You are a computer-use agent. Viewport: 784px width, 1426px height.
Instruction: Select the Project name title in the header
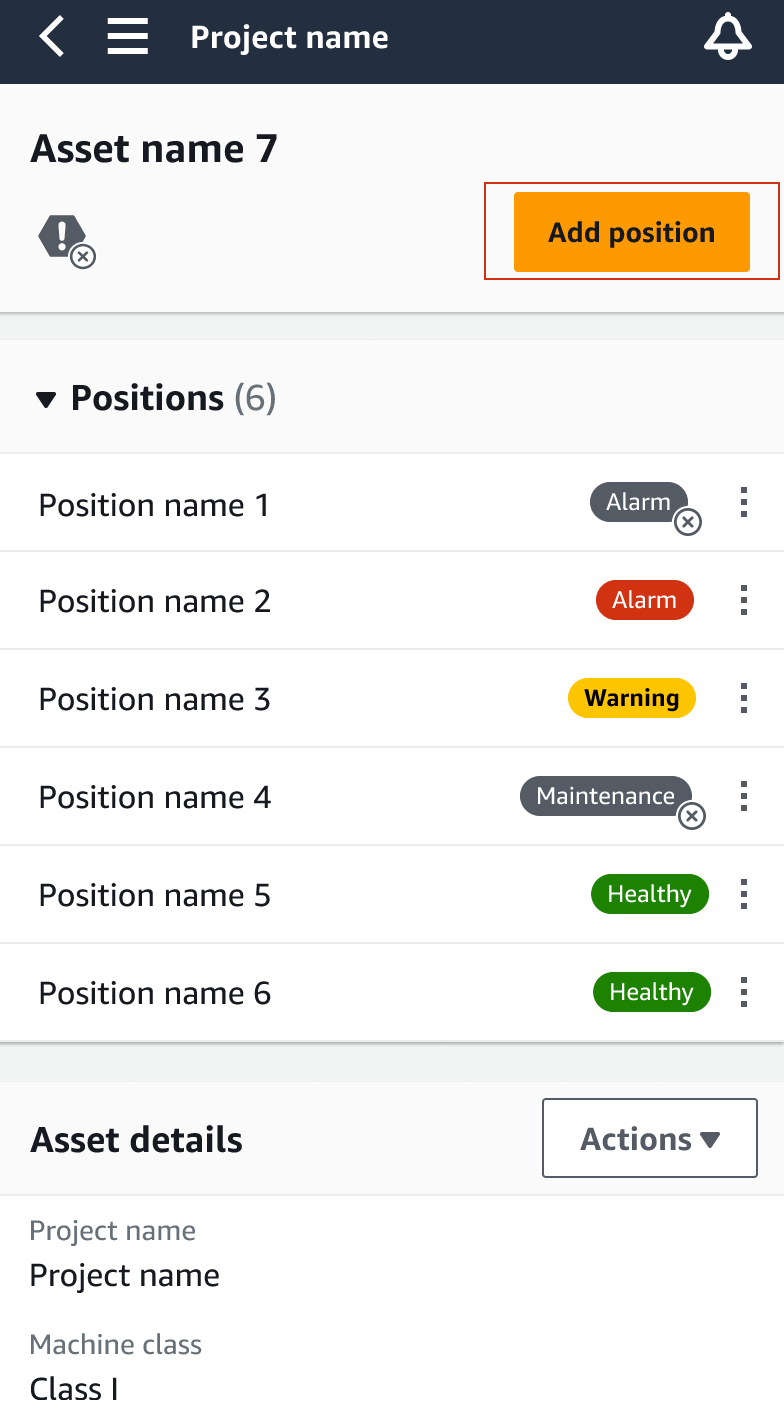(289, 37)
